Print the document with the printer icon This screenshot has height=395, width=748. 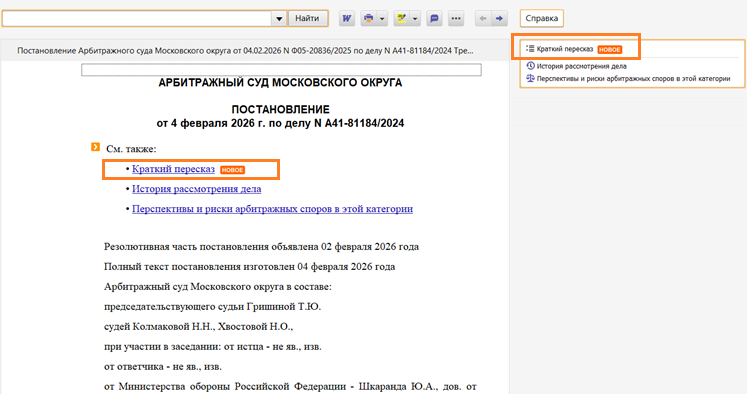[368, 19]
